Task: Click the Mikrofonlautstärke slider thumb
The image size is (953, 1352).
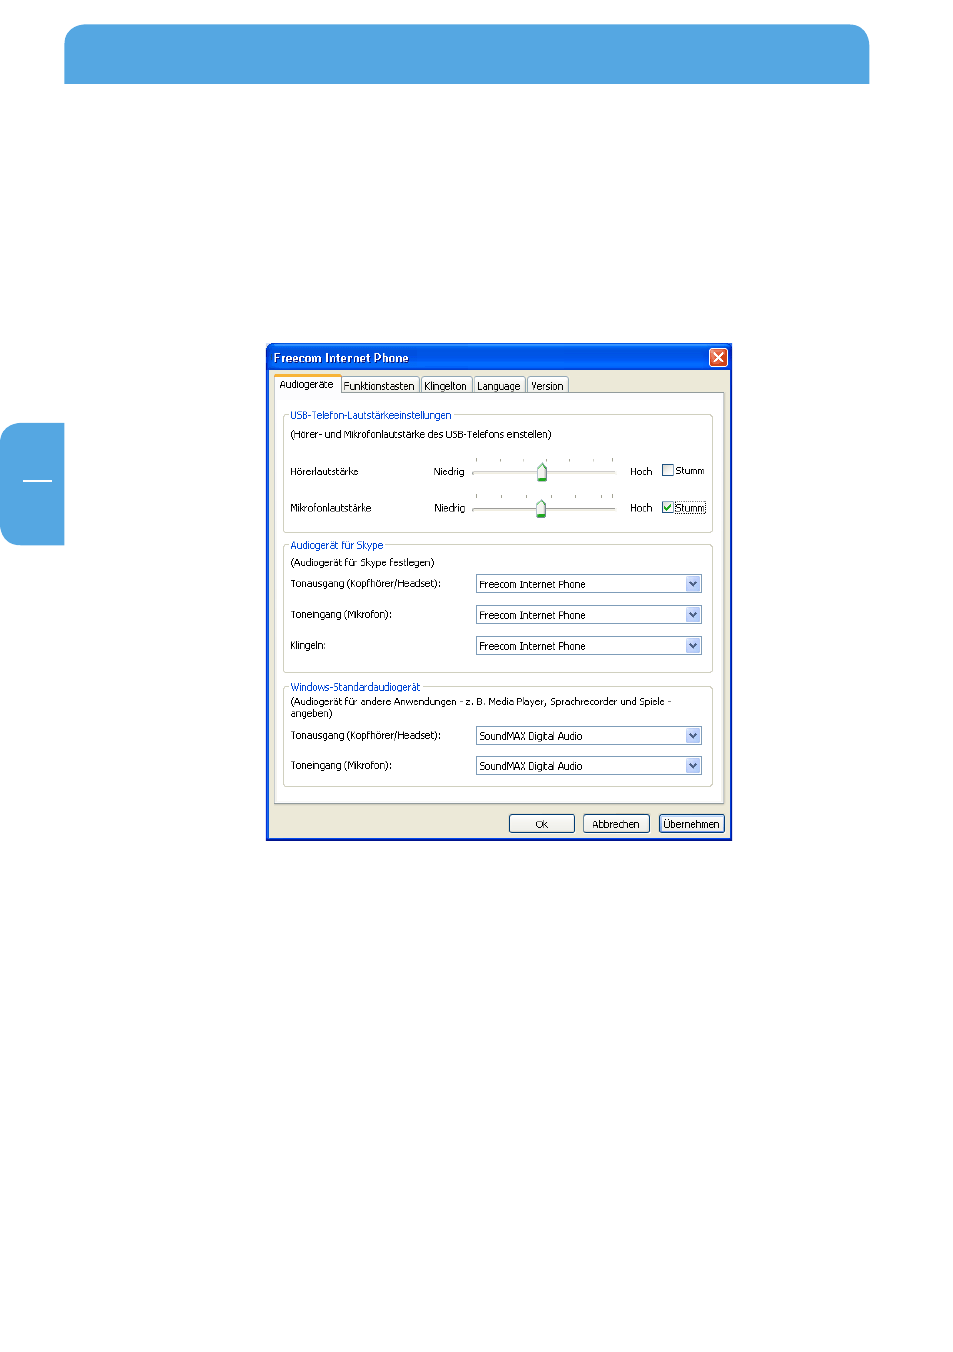Action: click(x=540, y=509)
